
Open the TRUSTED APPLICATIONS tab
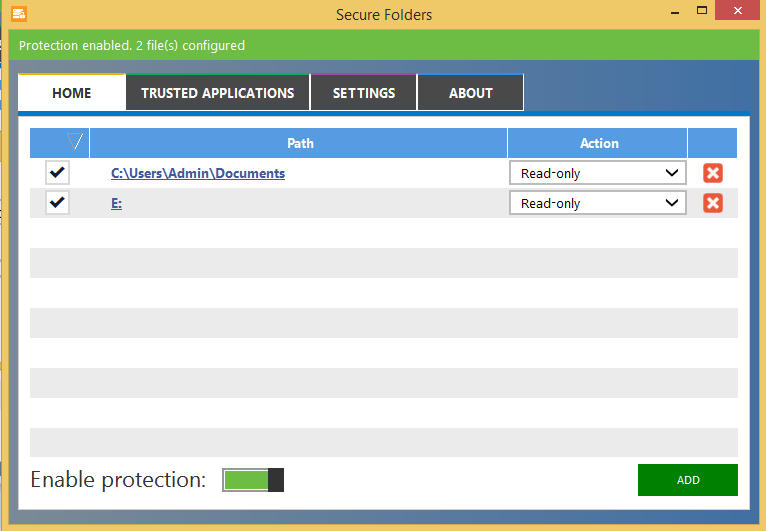pyautogui.click(x=217, y=92)
